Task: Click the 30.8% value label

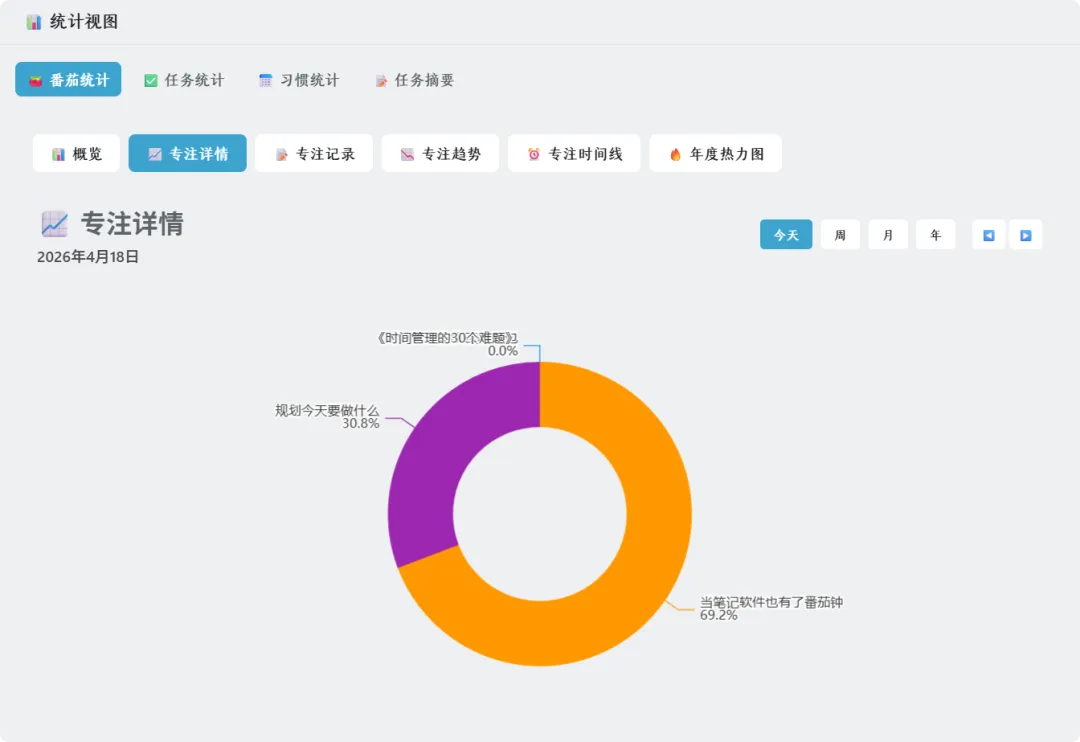Action: click(x=361, y=423)
